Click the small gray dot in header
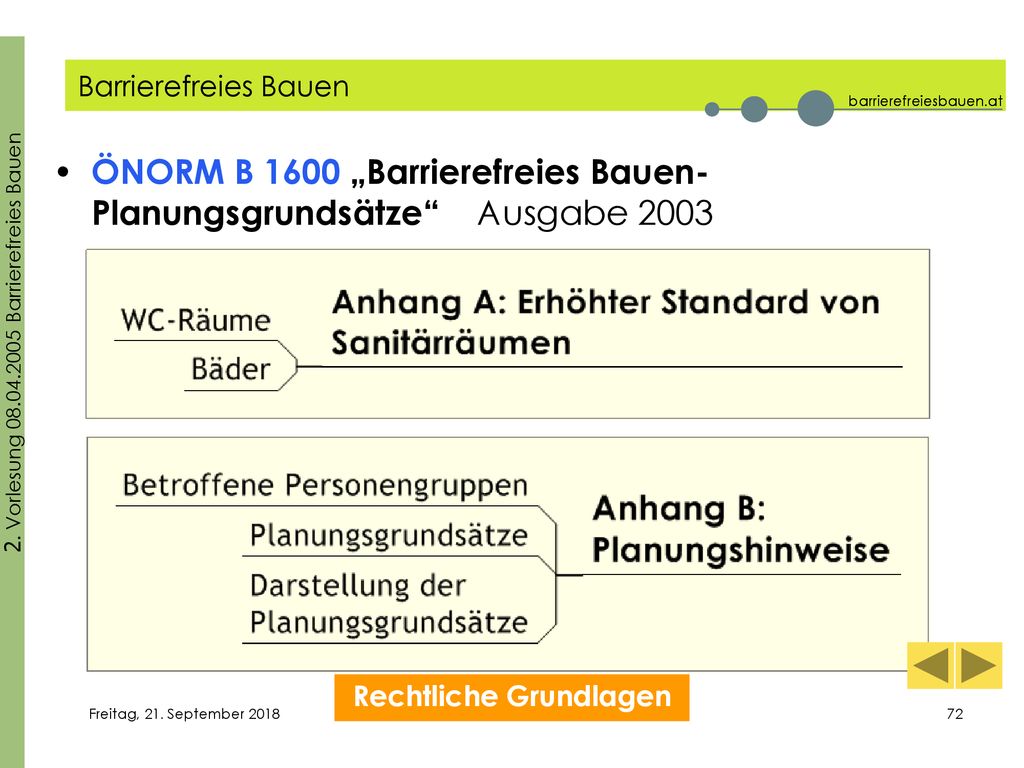Screen dimensions: 1024x768 (x=712, y=109)
